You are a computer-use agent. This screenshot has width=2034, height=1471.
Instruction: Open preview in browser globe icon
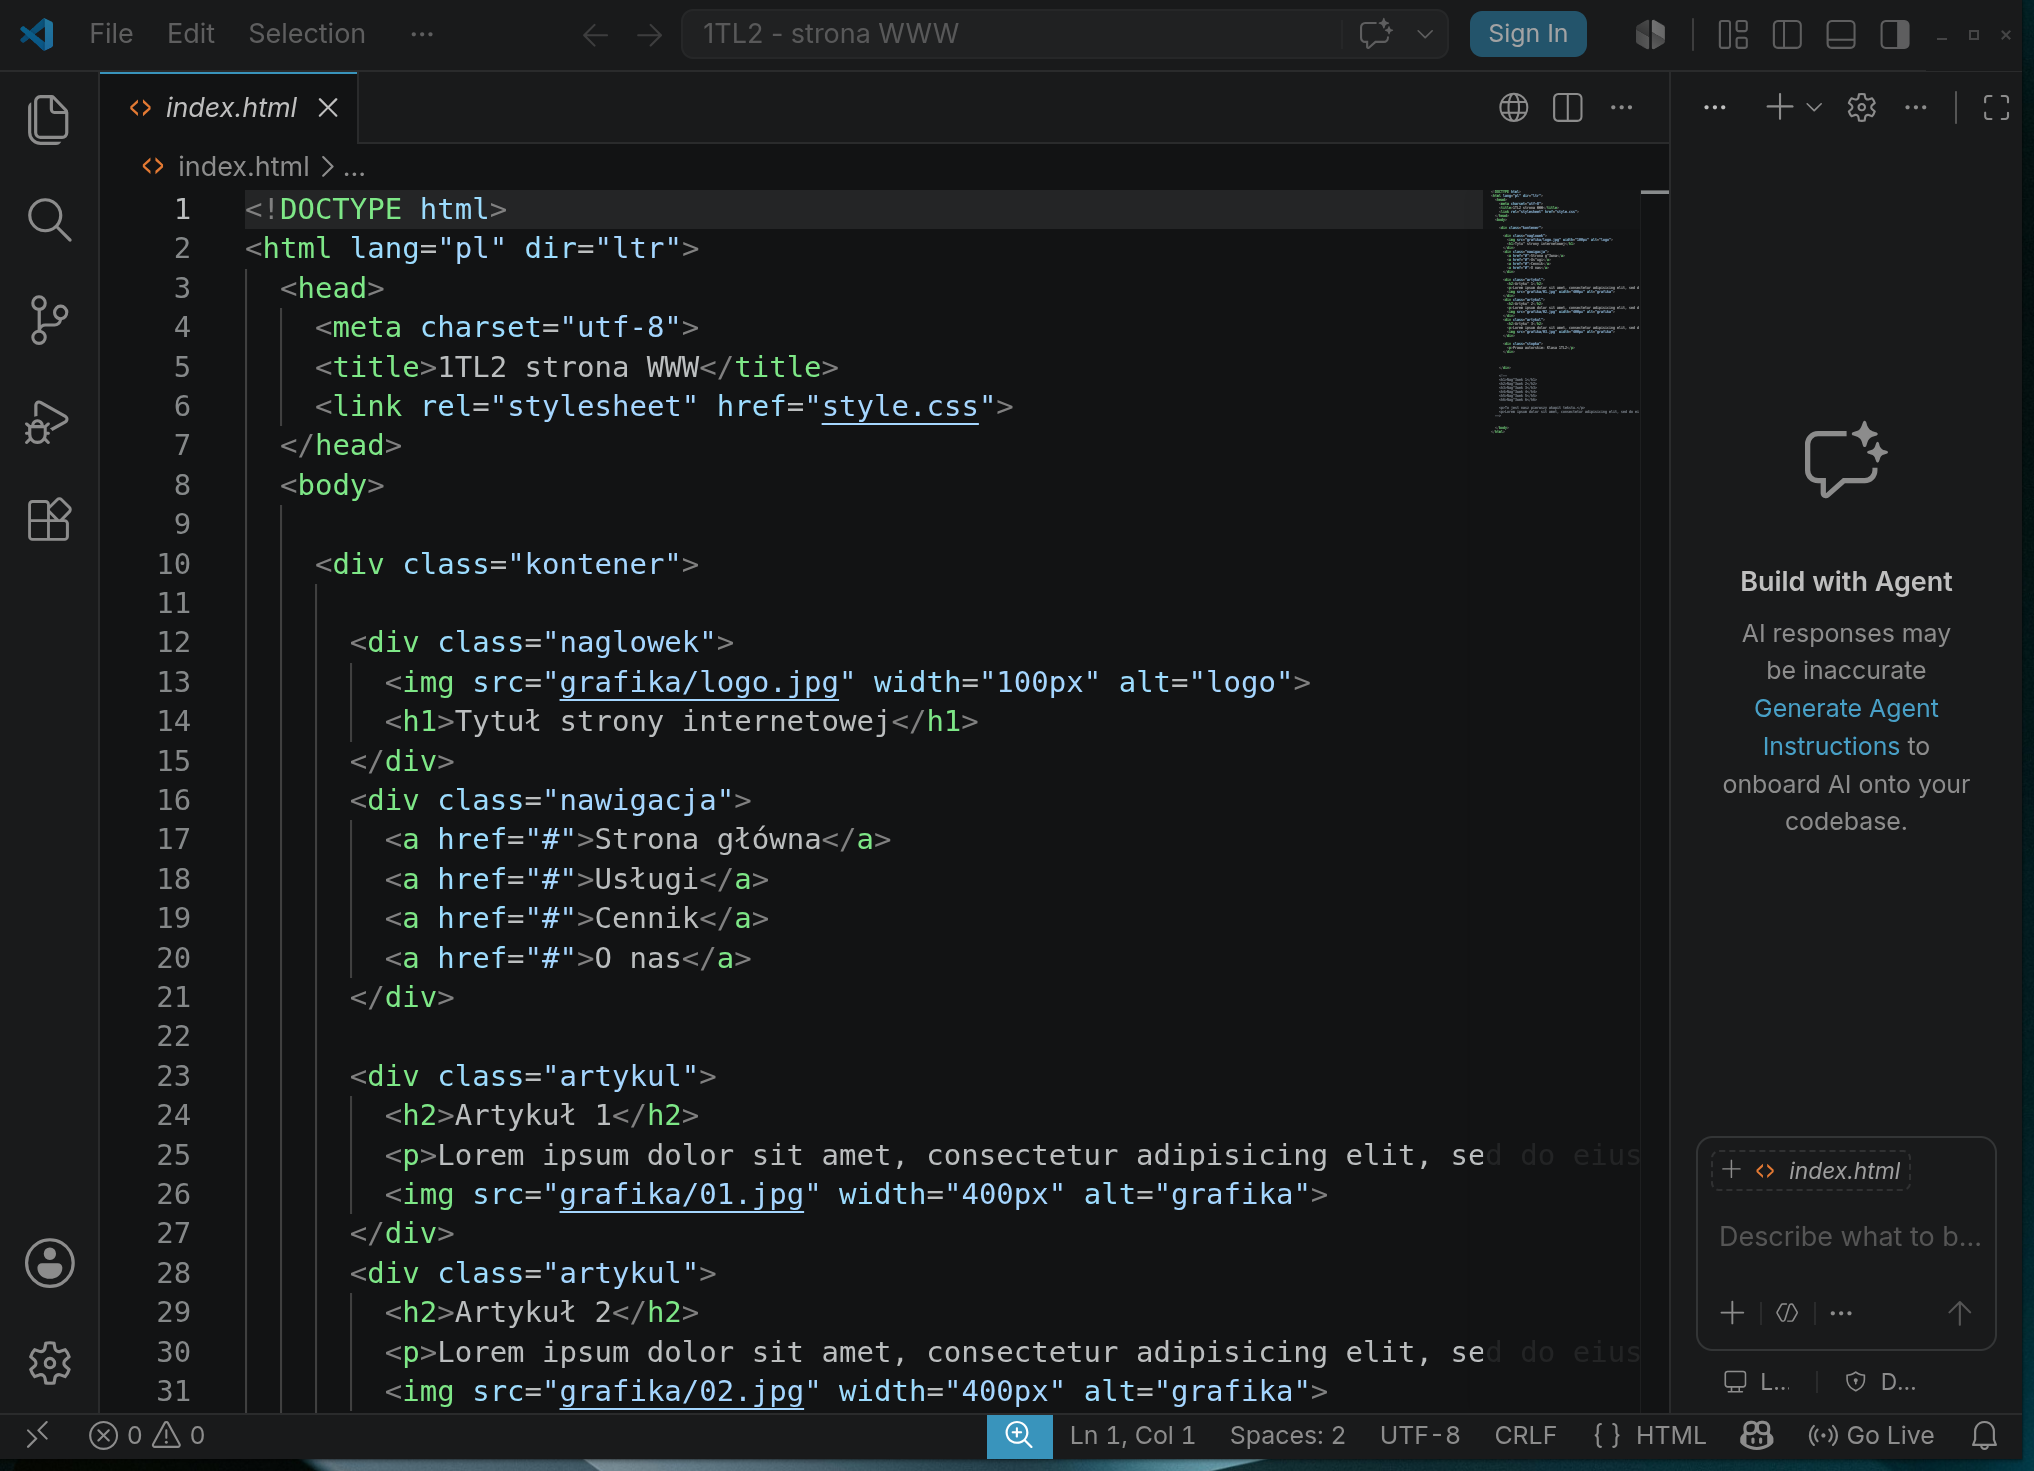pyautogui.click(x=1513, y=107)
